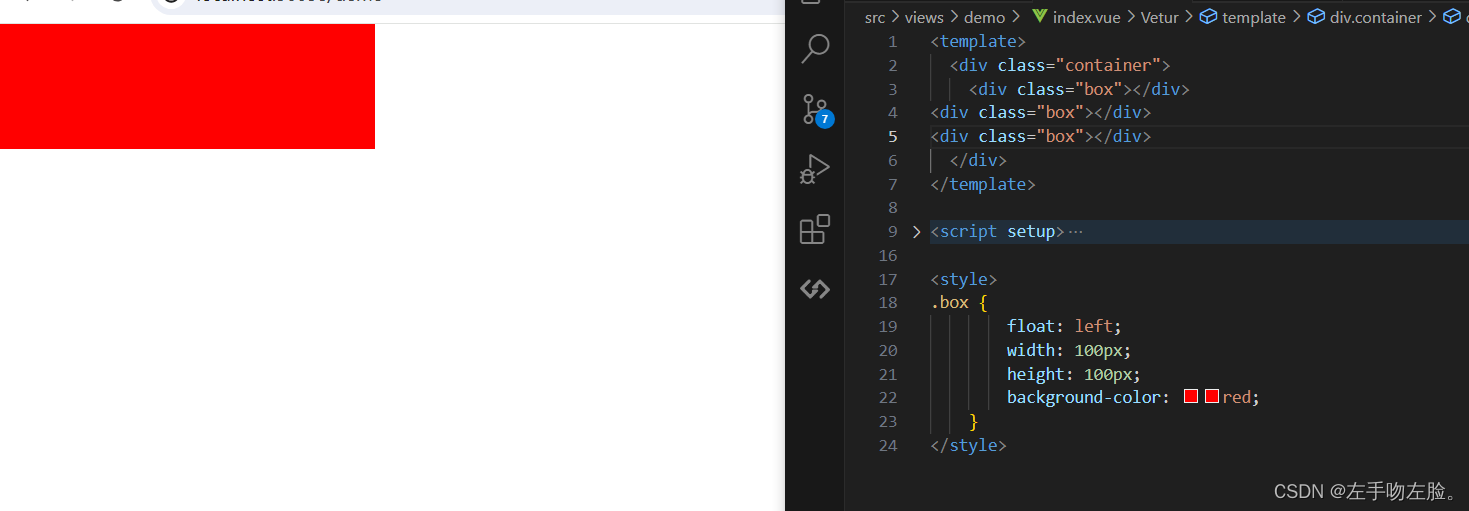
Task: Place cursor on opening template tag, line 1
Action: pyautogui.click(x=978, y=42)
